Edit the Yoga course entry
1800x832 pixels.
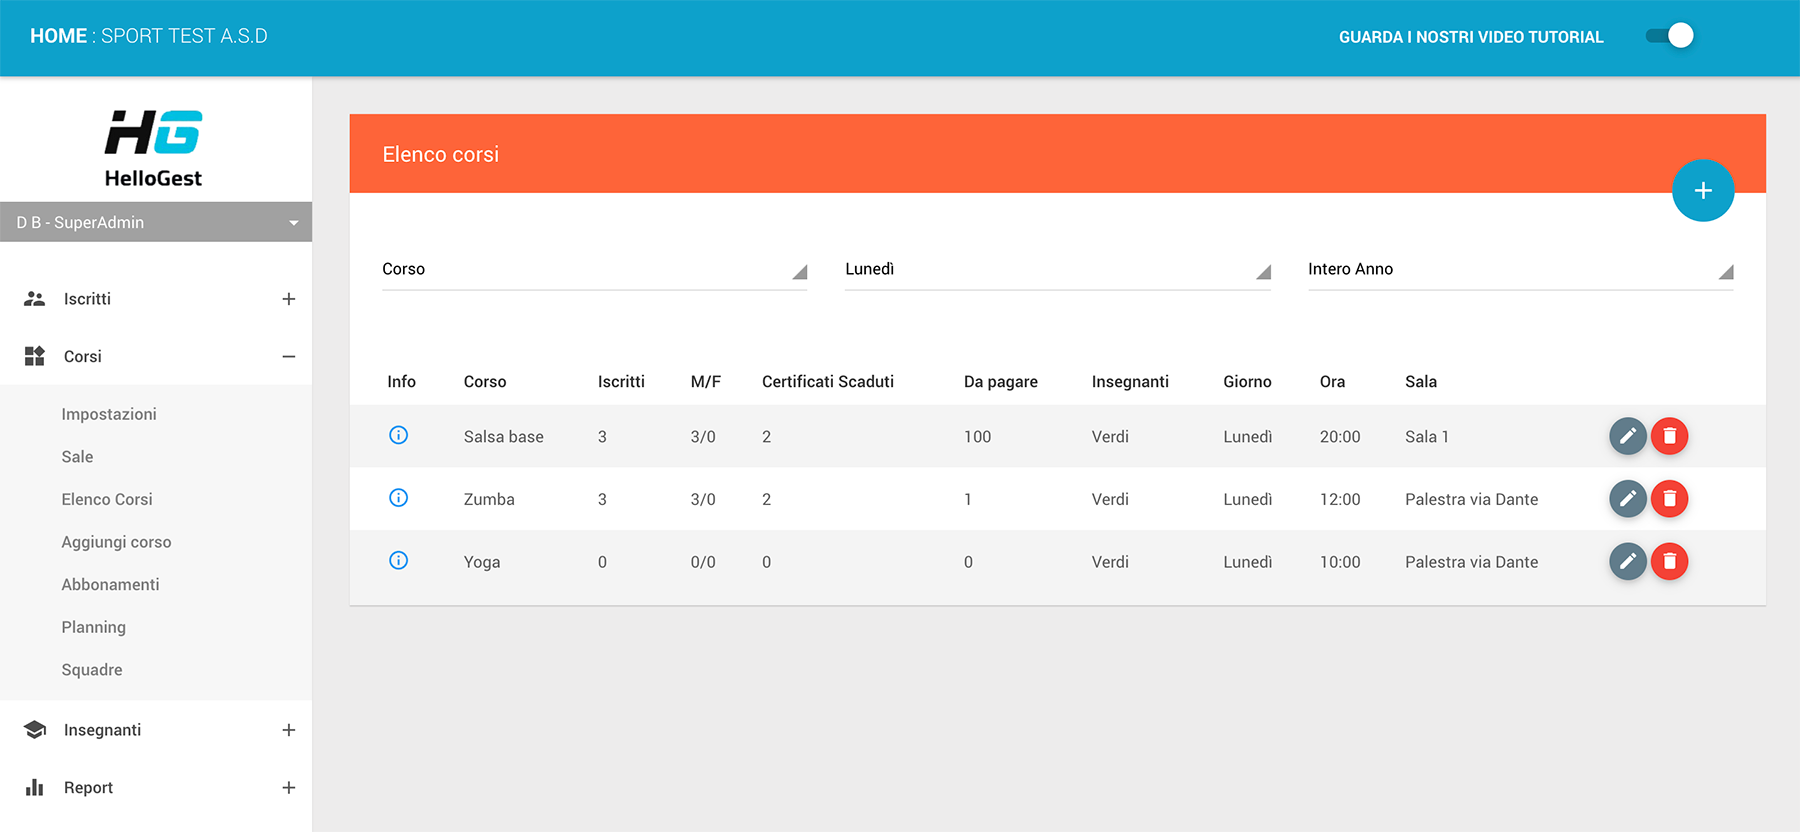(x=1627, y=562)
